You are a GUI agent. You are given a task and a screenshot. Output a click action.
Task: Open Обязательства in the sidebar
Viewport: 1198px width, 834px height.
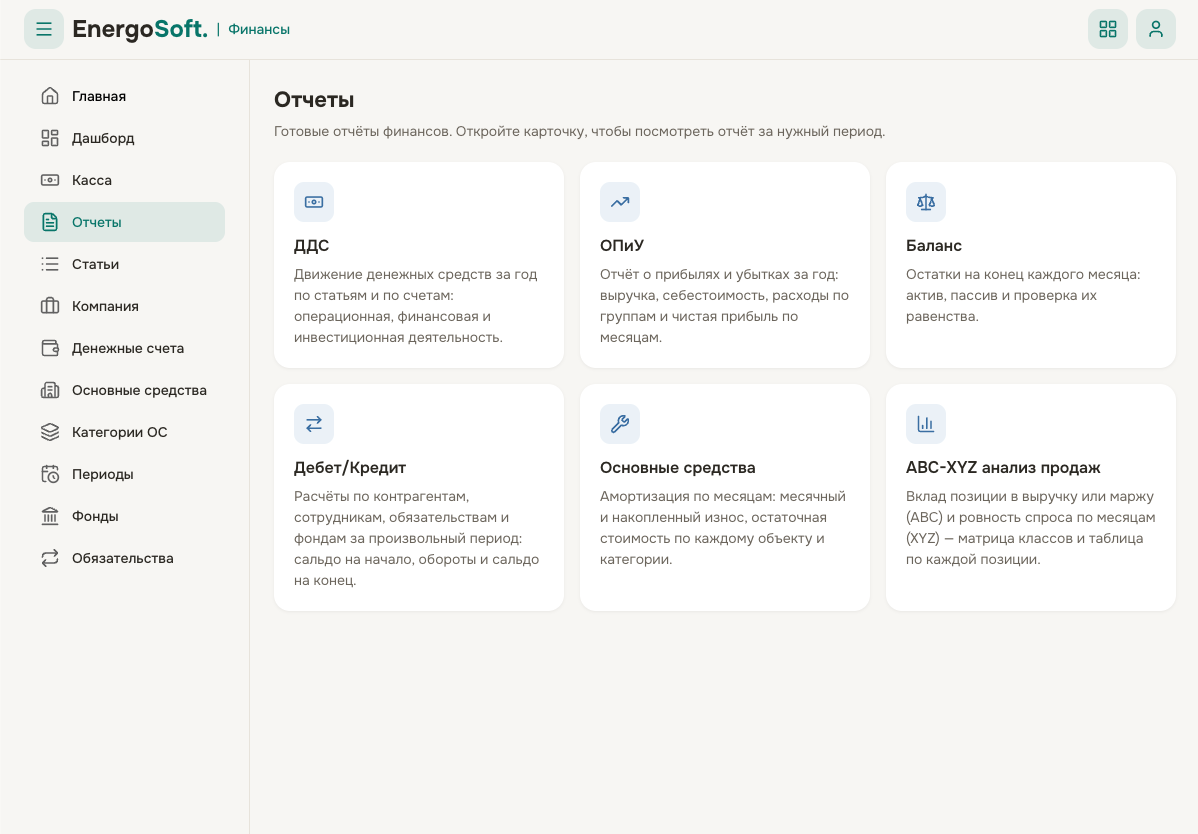tap(125, 558)
